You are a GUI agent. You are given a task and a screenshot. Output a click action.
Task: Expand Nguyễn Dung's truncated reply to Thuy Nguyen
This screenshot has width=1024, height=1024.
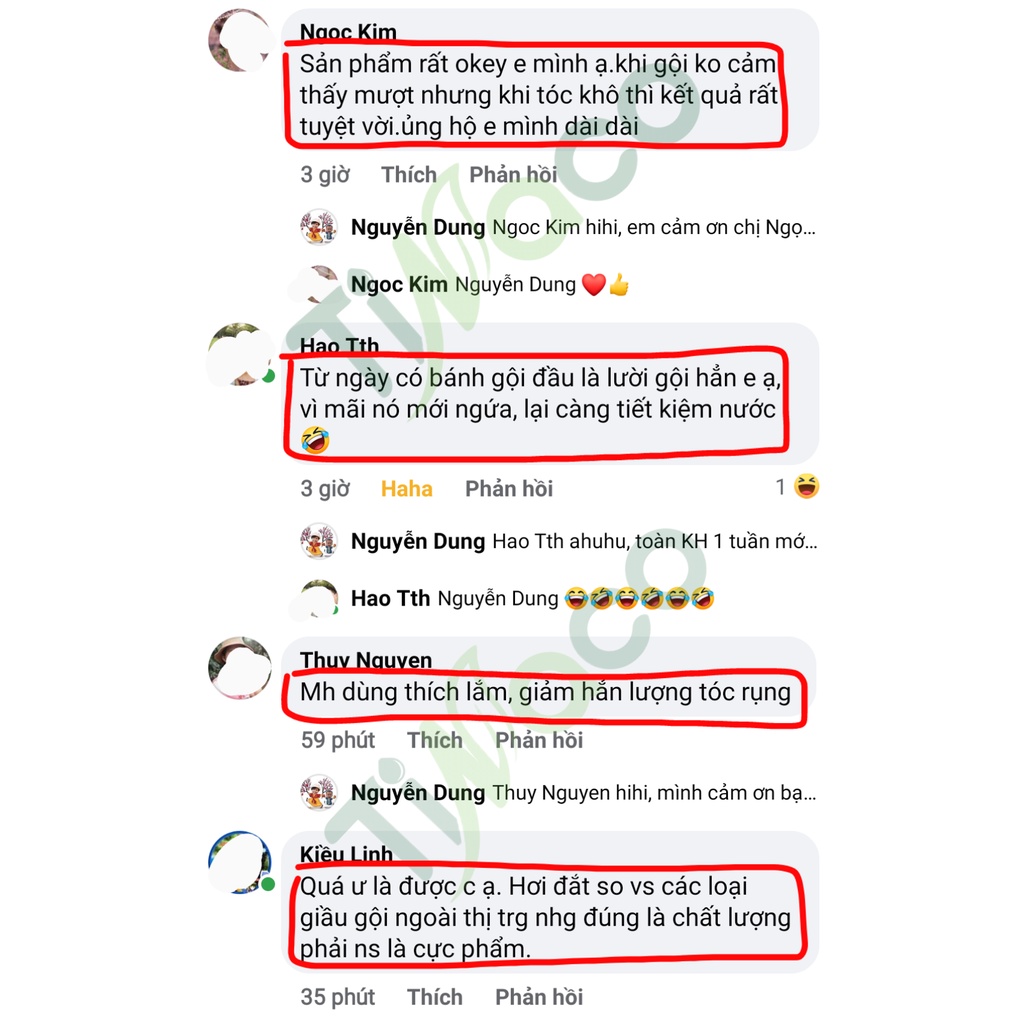[654, 793]
